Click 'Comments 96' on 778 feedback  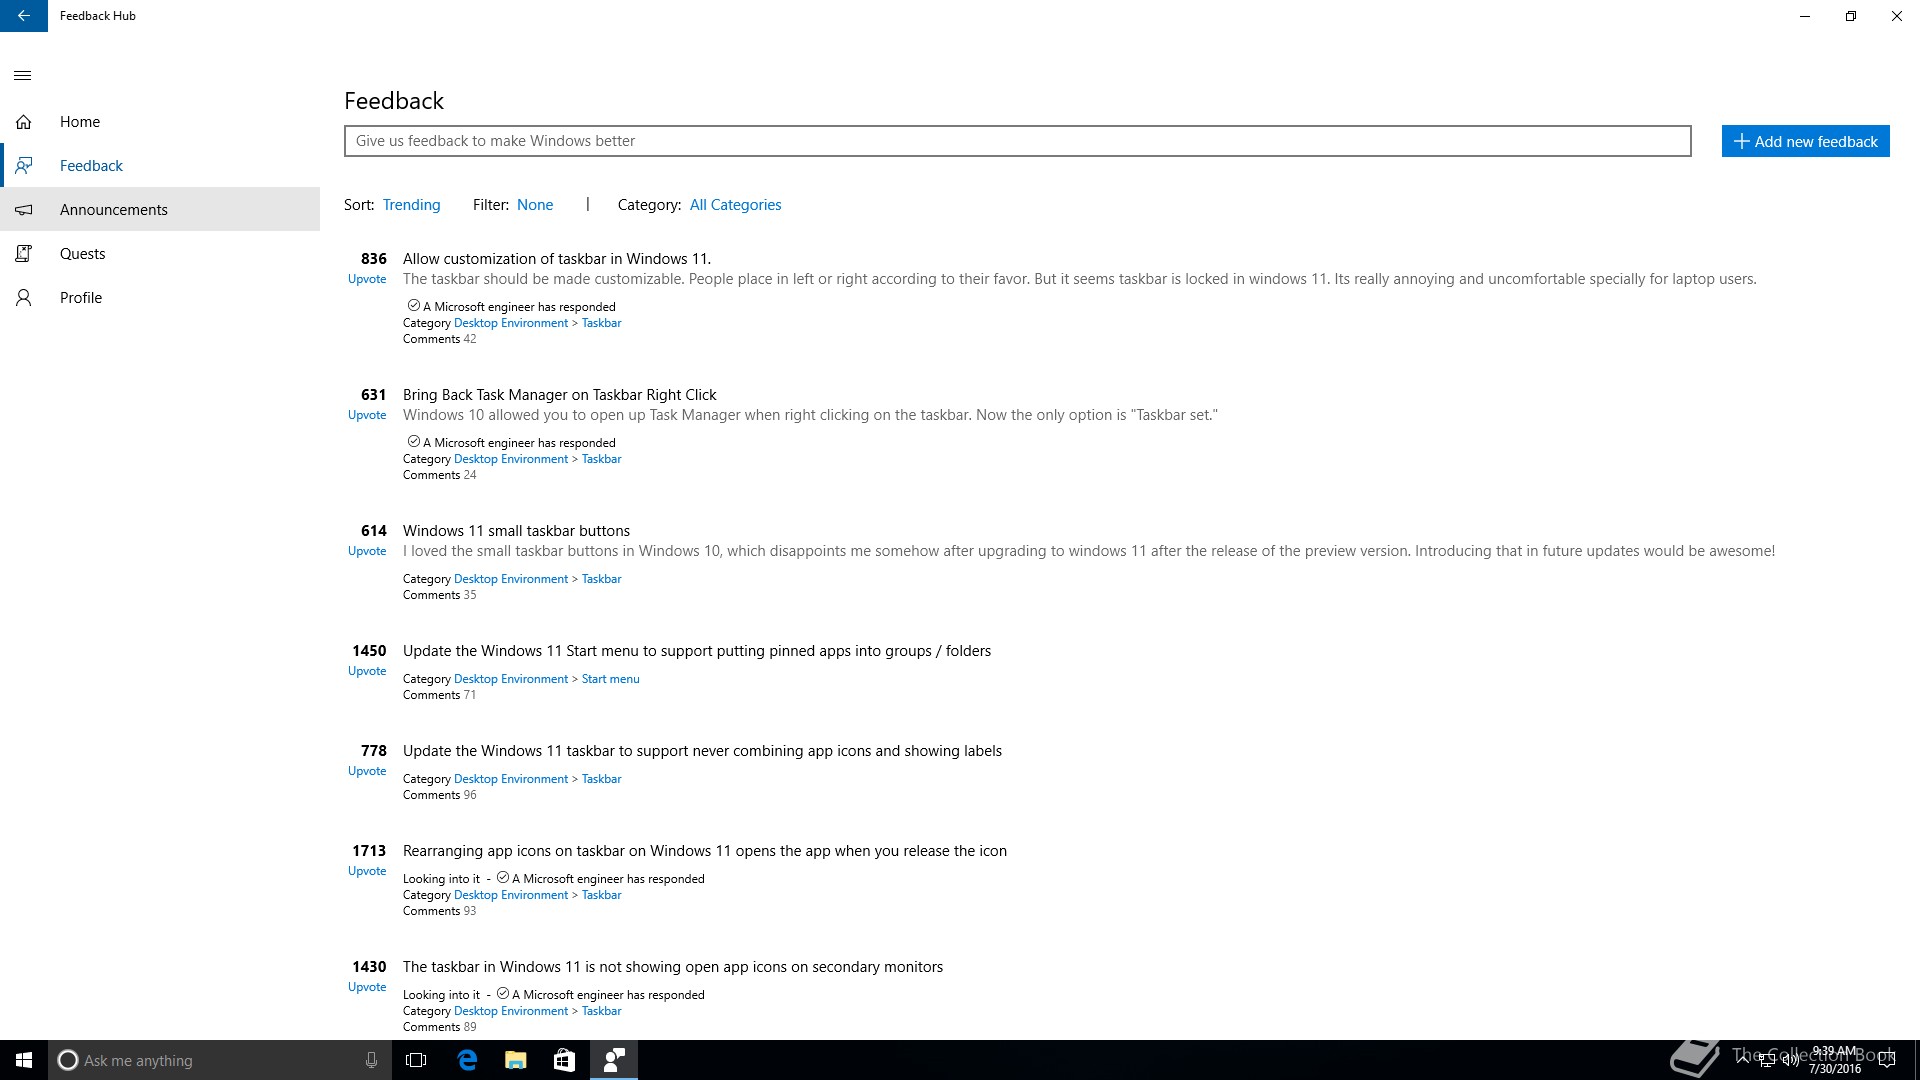click(x=440, y=795)
